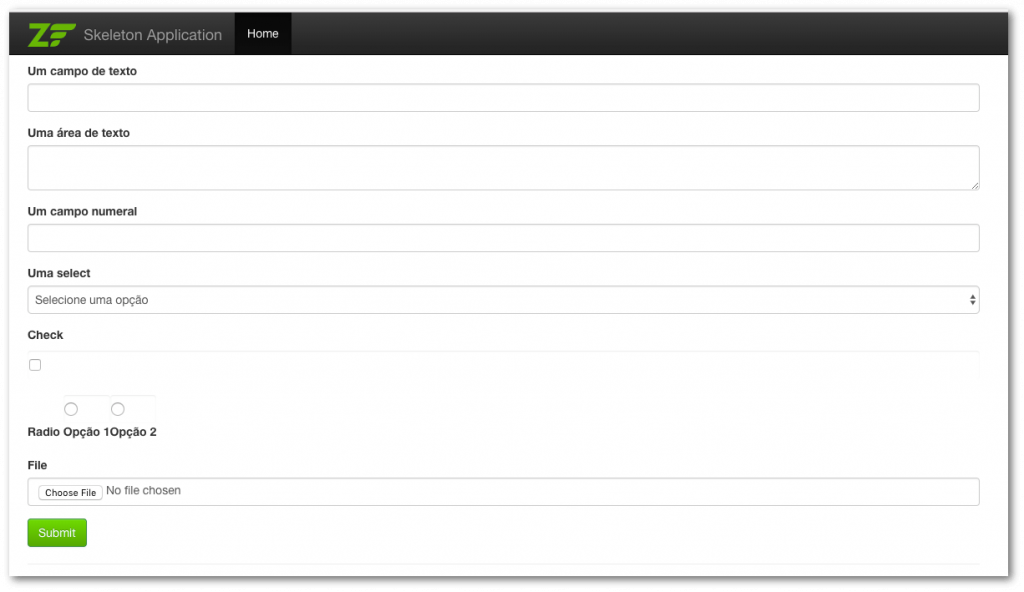Click the 'No file chosen' file field
The image size is (1024, 592).
pos(503,491)
